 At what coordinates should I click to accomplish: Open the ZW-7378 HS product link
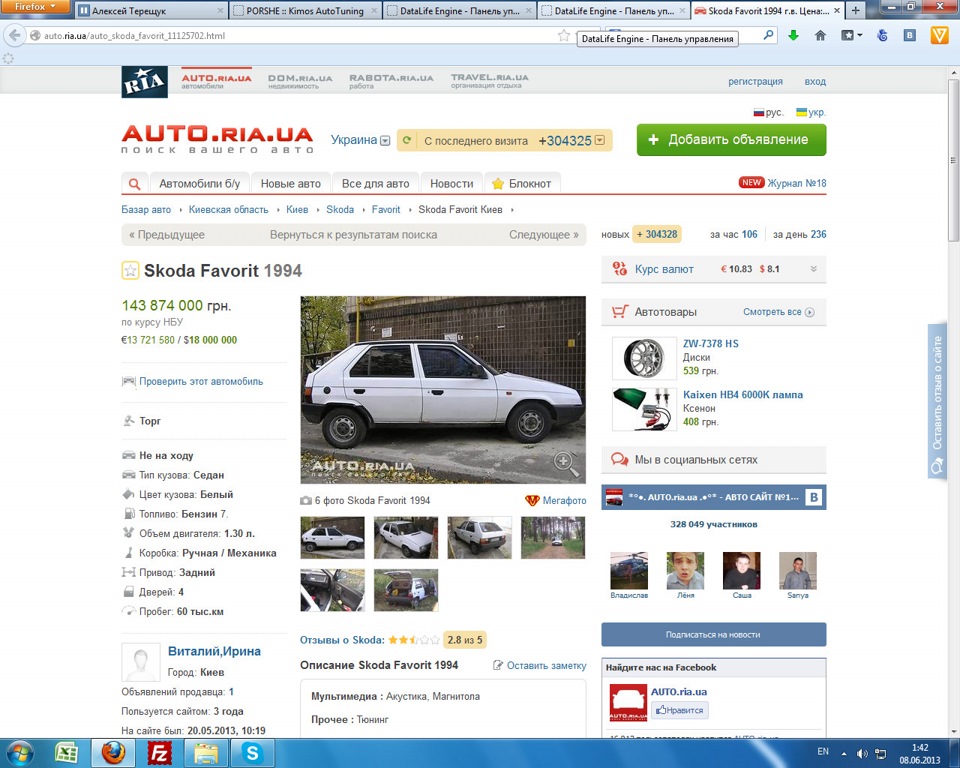click(x=711, y=344)
